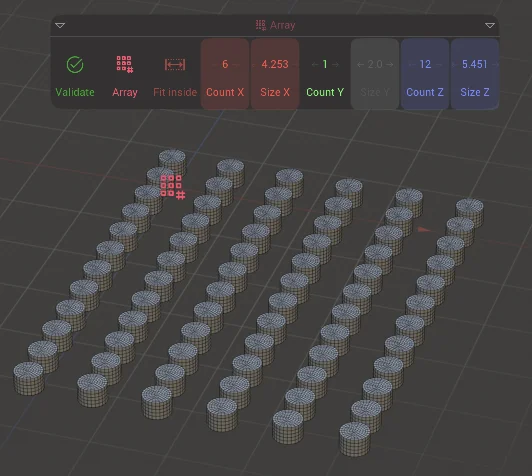Click the Count Z value 12
This screenshot has width=532, height=476.
click(425, 64)
